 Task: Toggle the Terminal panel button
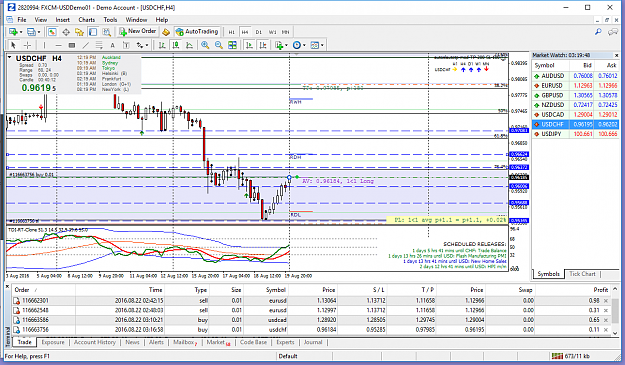point(93,32)
